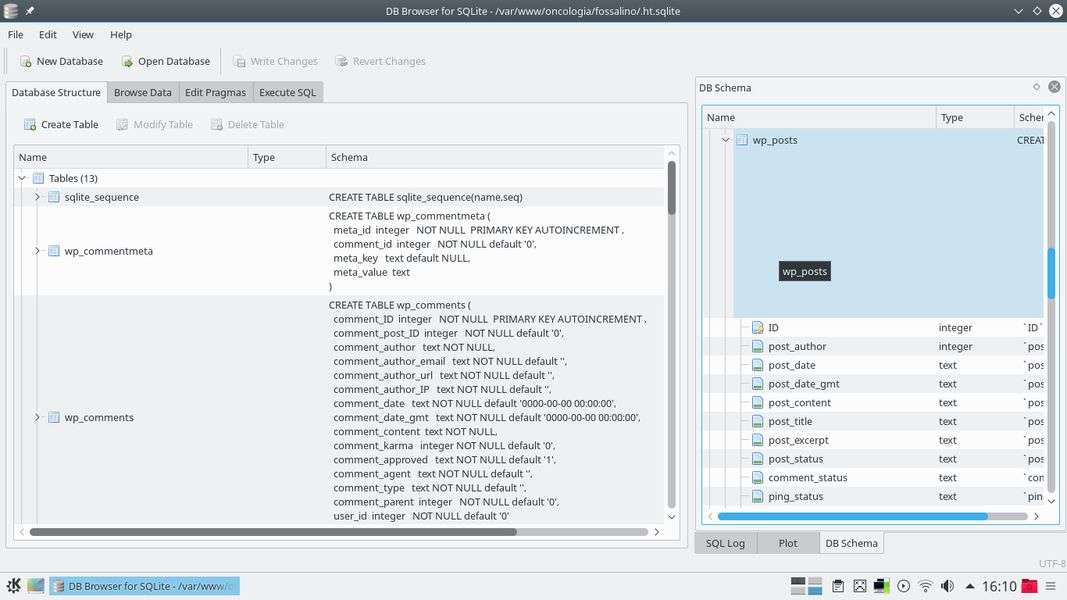Click the volume icon in system tray
The height and width of the screenshot is (600, 1067).
tap(946, 586)
